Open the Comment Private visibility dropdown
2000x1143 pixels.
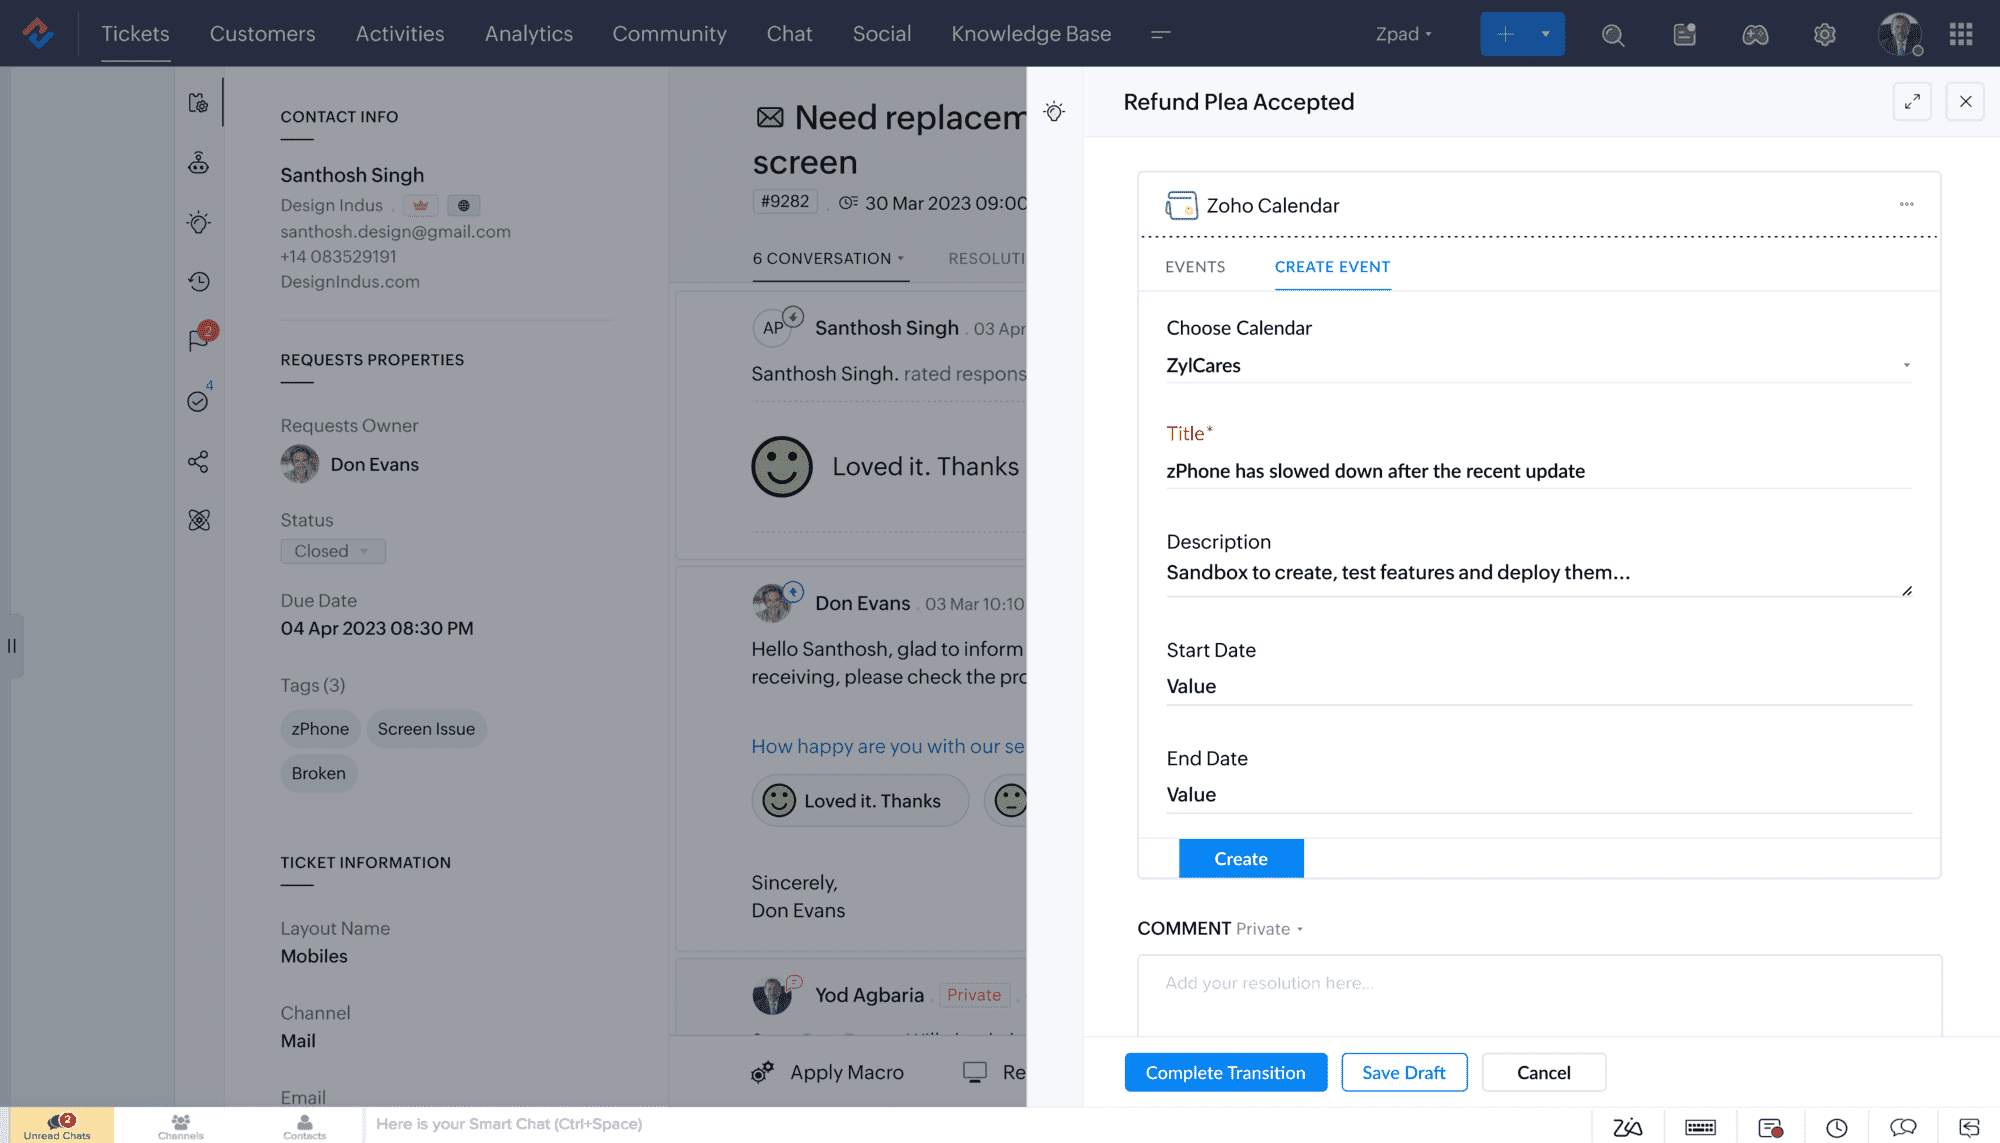[x=1268, y=929]
